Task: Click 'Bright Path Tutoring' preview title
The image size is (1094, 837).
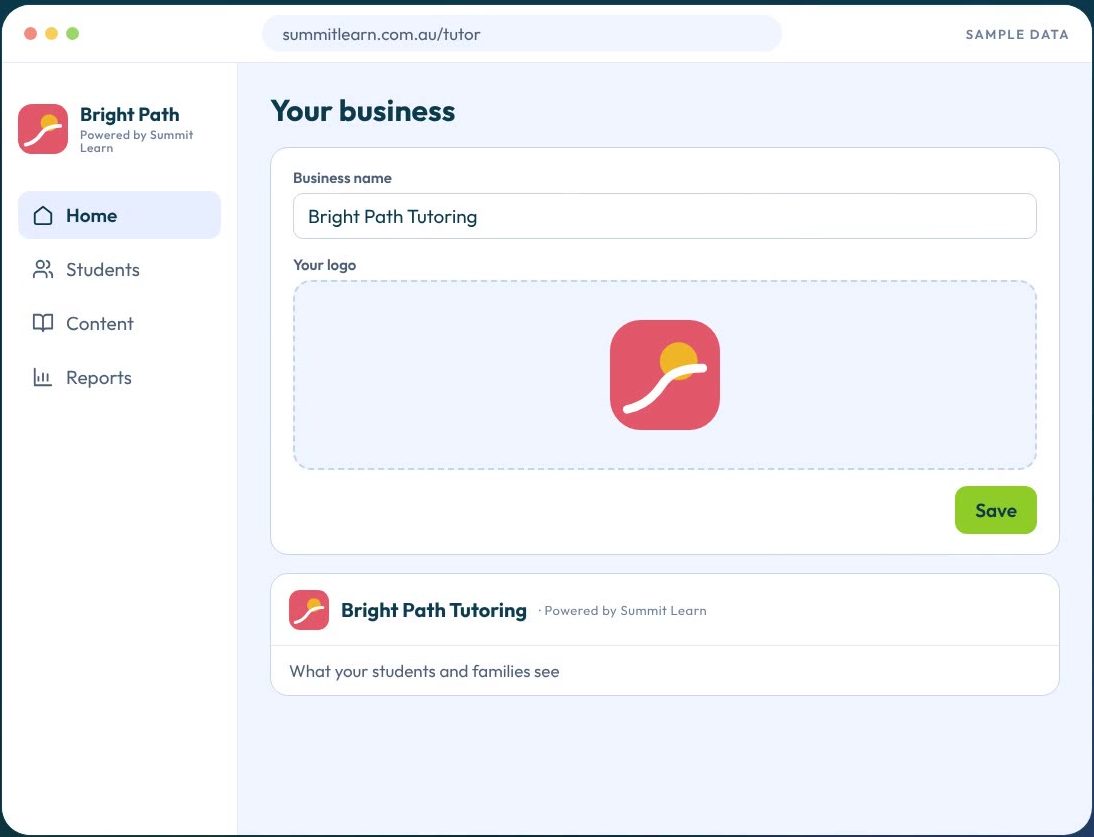Action: tap(434, 610)
